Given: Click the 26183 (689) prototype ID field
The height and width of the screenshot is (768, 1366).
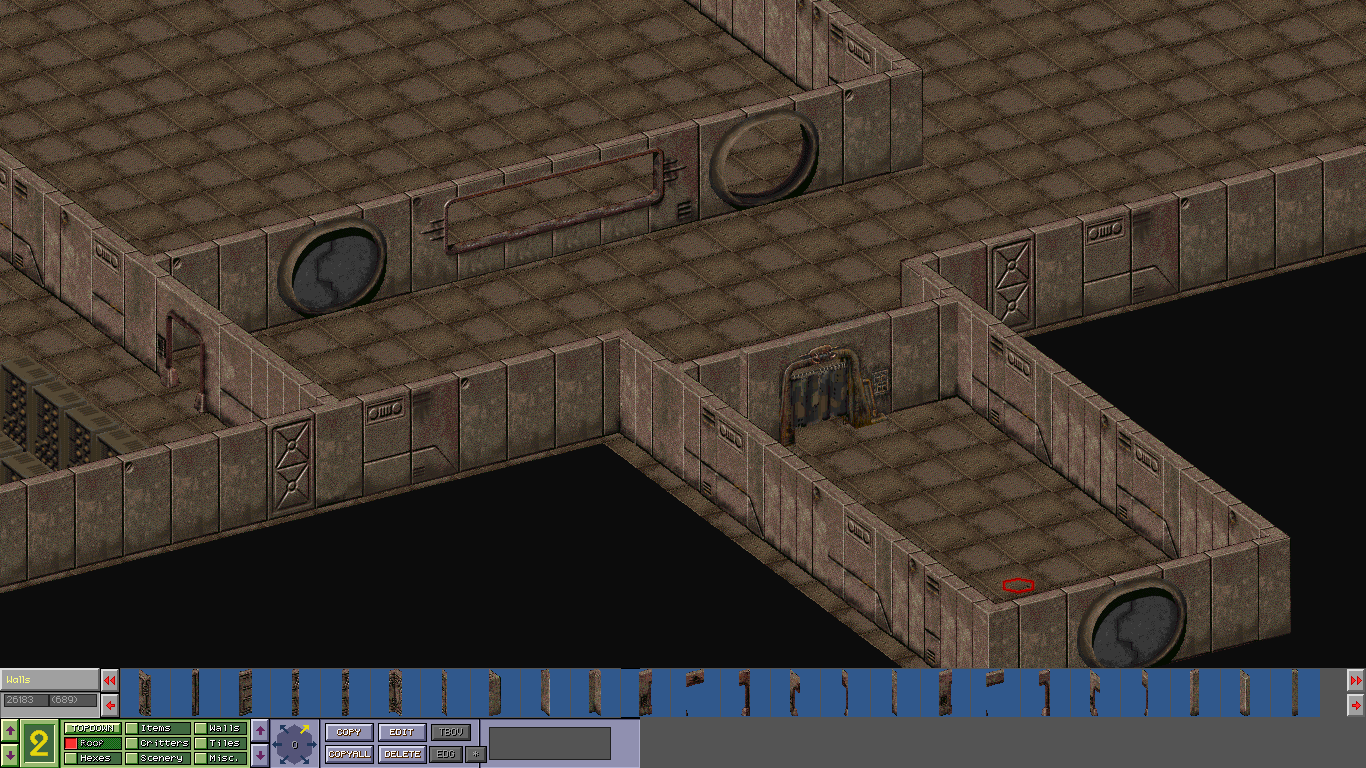Looking at the screenshot, I should 49,700.
